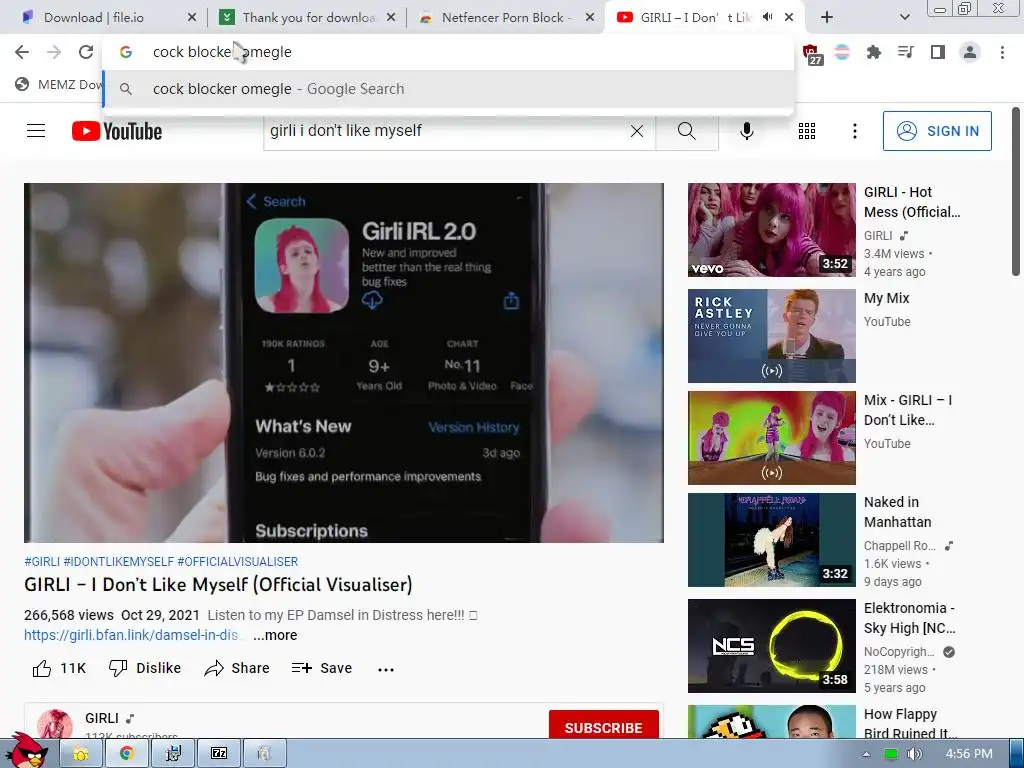Open the Rick Astley My Mix thumbnail

[x=771, y=336]
